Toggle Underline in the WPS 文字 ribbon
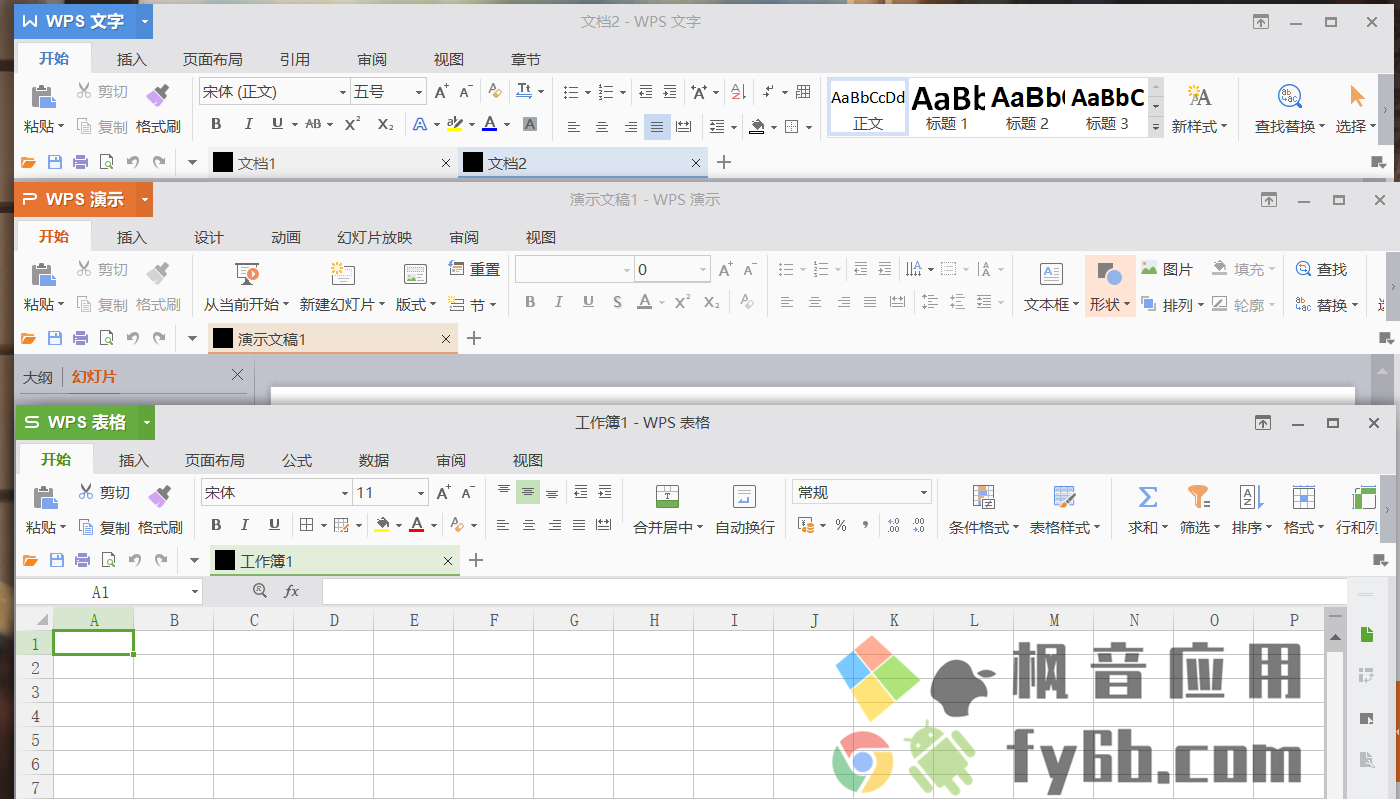This screenshot has width=1400, height=799. 277,124
